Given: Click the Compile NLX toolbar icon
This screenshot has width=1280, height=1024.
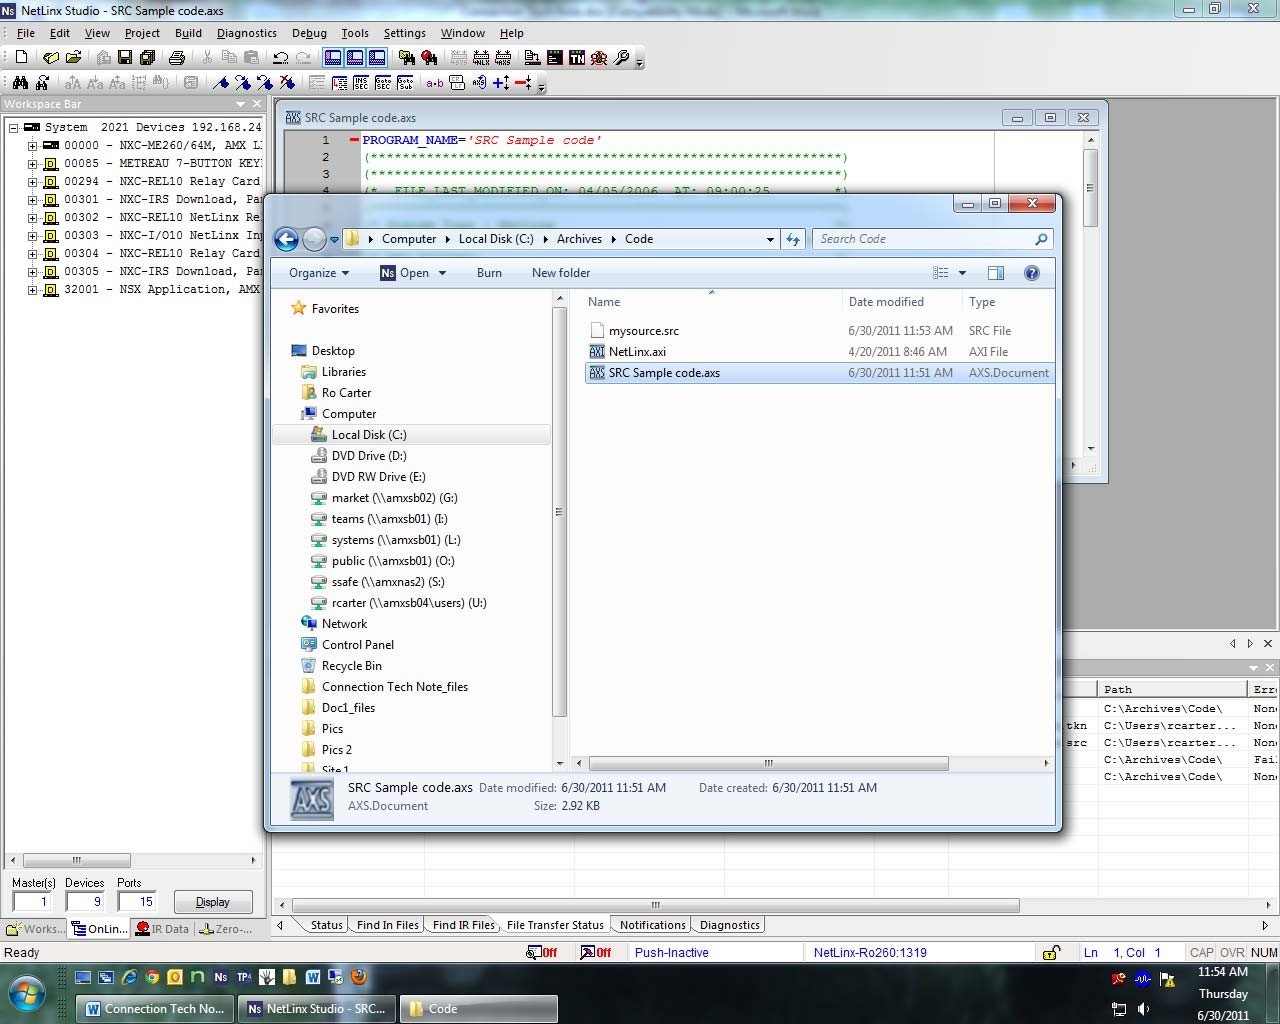Looking at the screenshot, I should tap(481, 58).
